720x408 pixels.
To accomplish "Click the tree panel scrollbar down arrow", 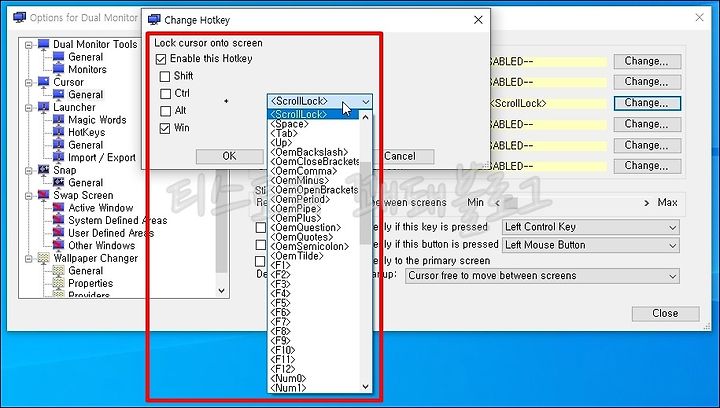I will pyautogui.click(x=221, y=291).
